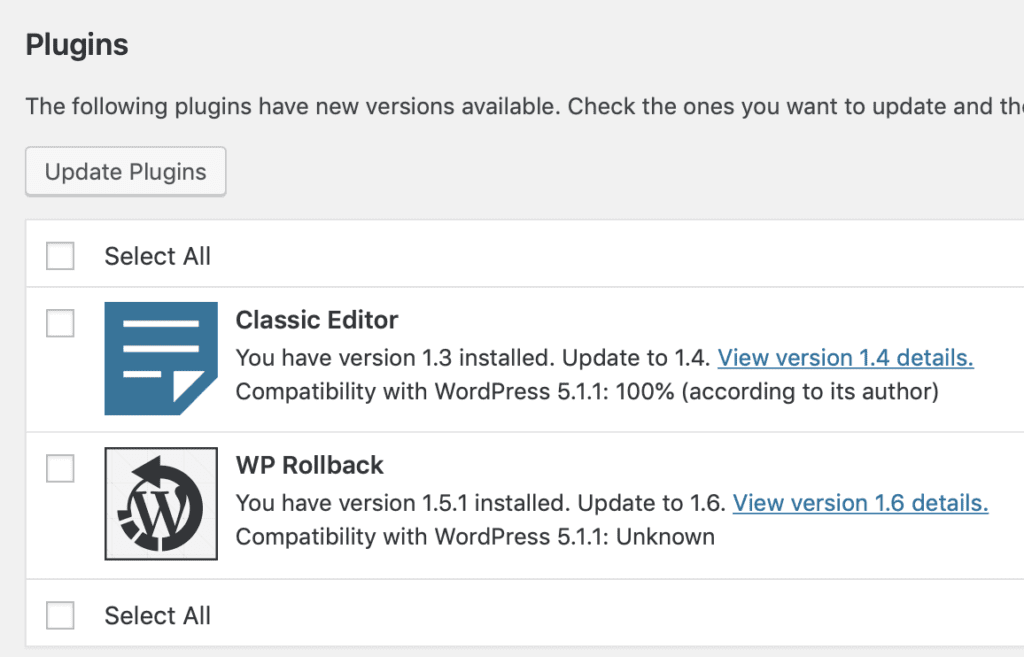Screen dimensions: 1024x657
Task: Click the 'Update to 1.6.' text
Action: coord(652,503)
